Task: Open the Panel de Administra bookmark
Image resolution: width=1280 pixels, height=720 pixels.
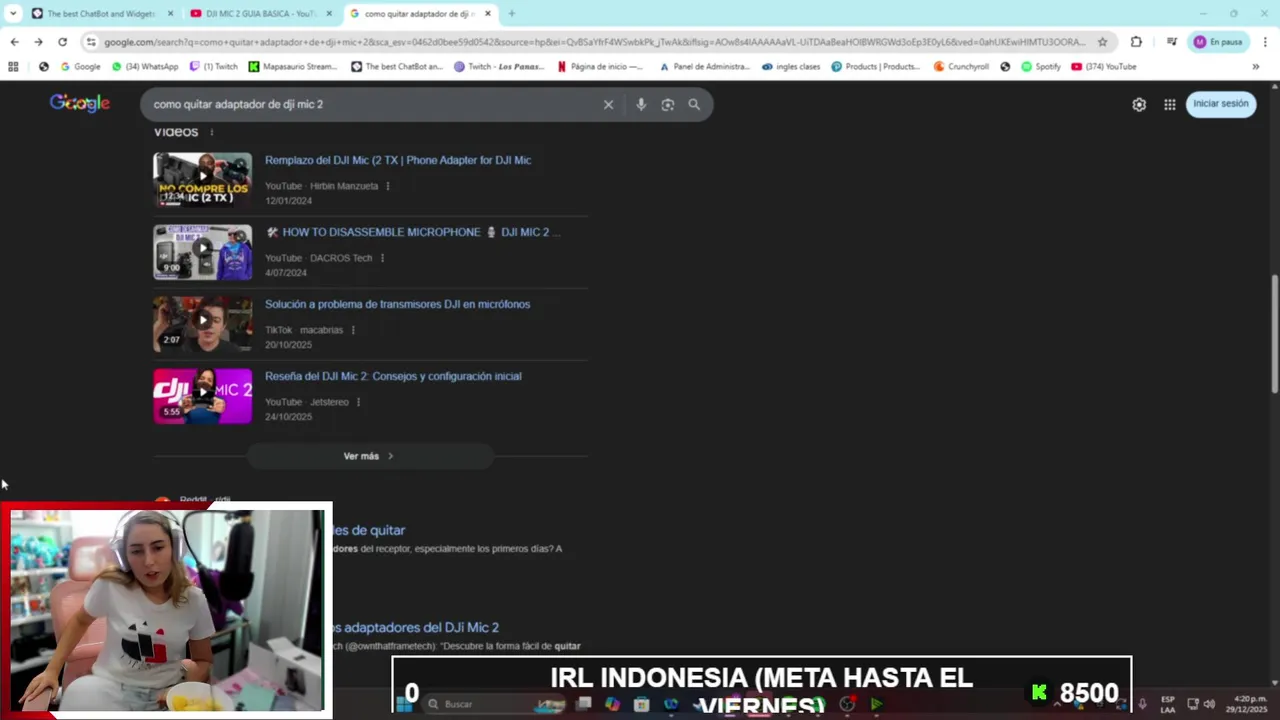Action: point(705,67)
